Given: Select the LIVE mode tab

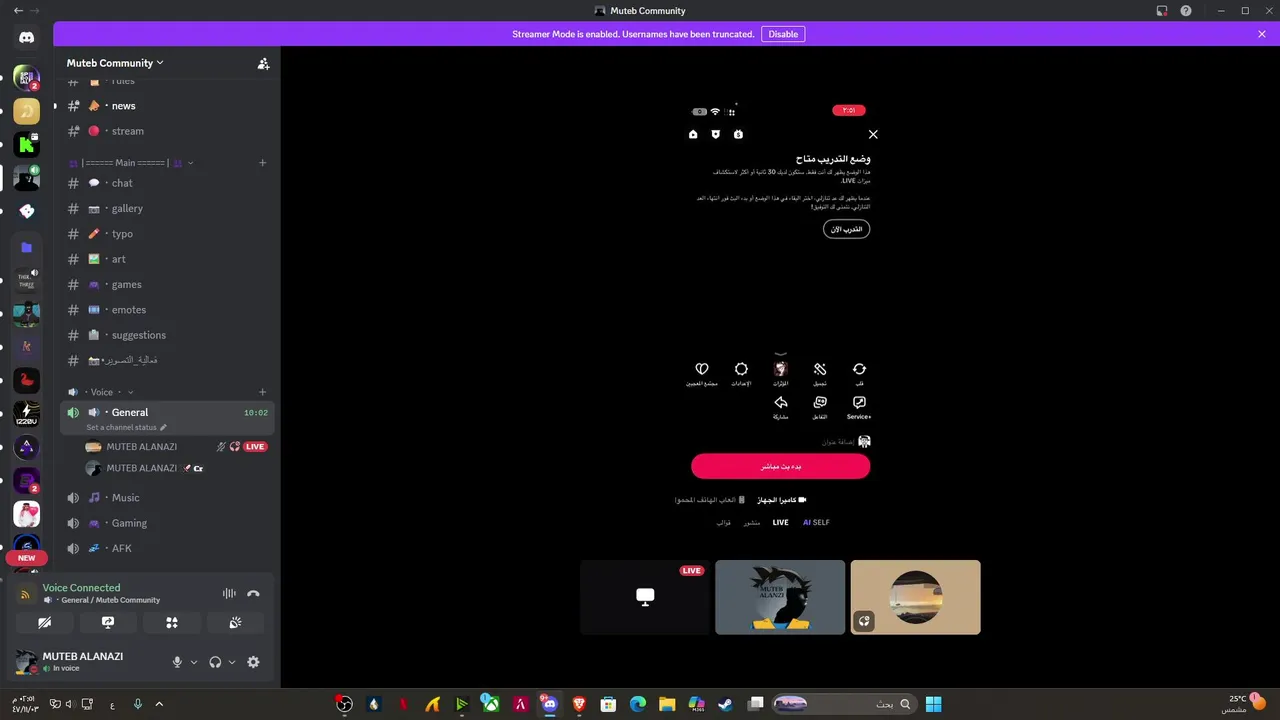Looking at the screenshot, I should click(780, 522).
